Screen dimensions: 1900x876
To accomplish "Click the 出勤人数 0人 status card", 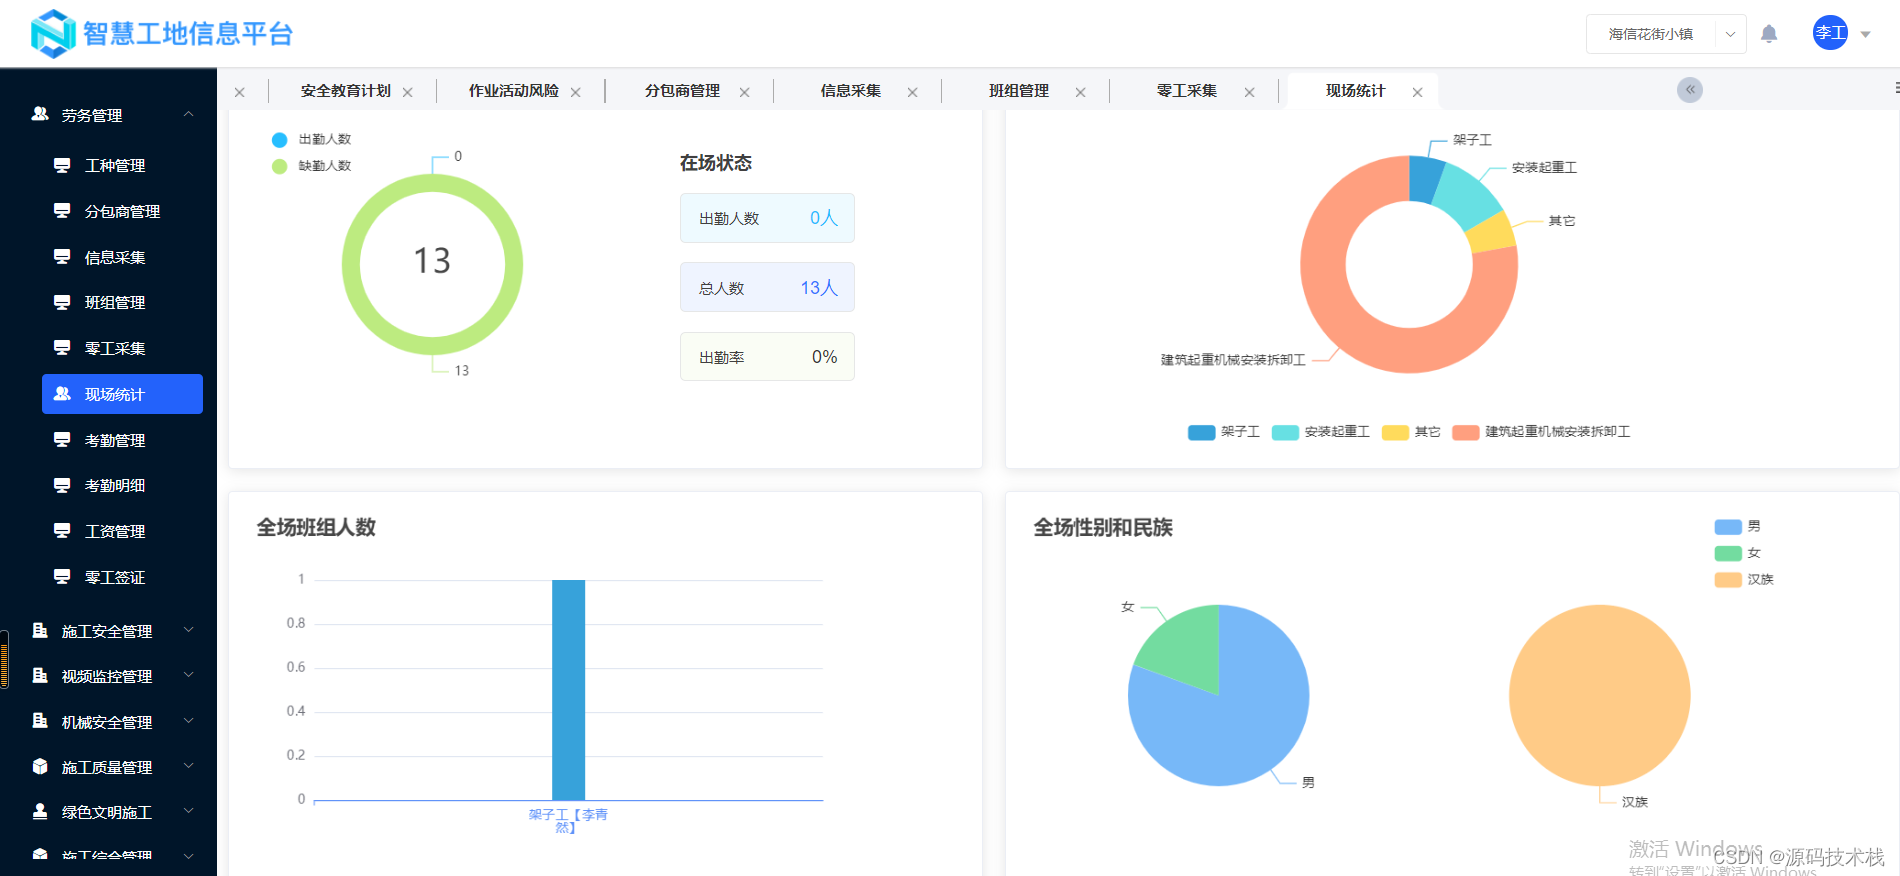I will [767, 218].
